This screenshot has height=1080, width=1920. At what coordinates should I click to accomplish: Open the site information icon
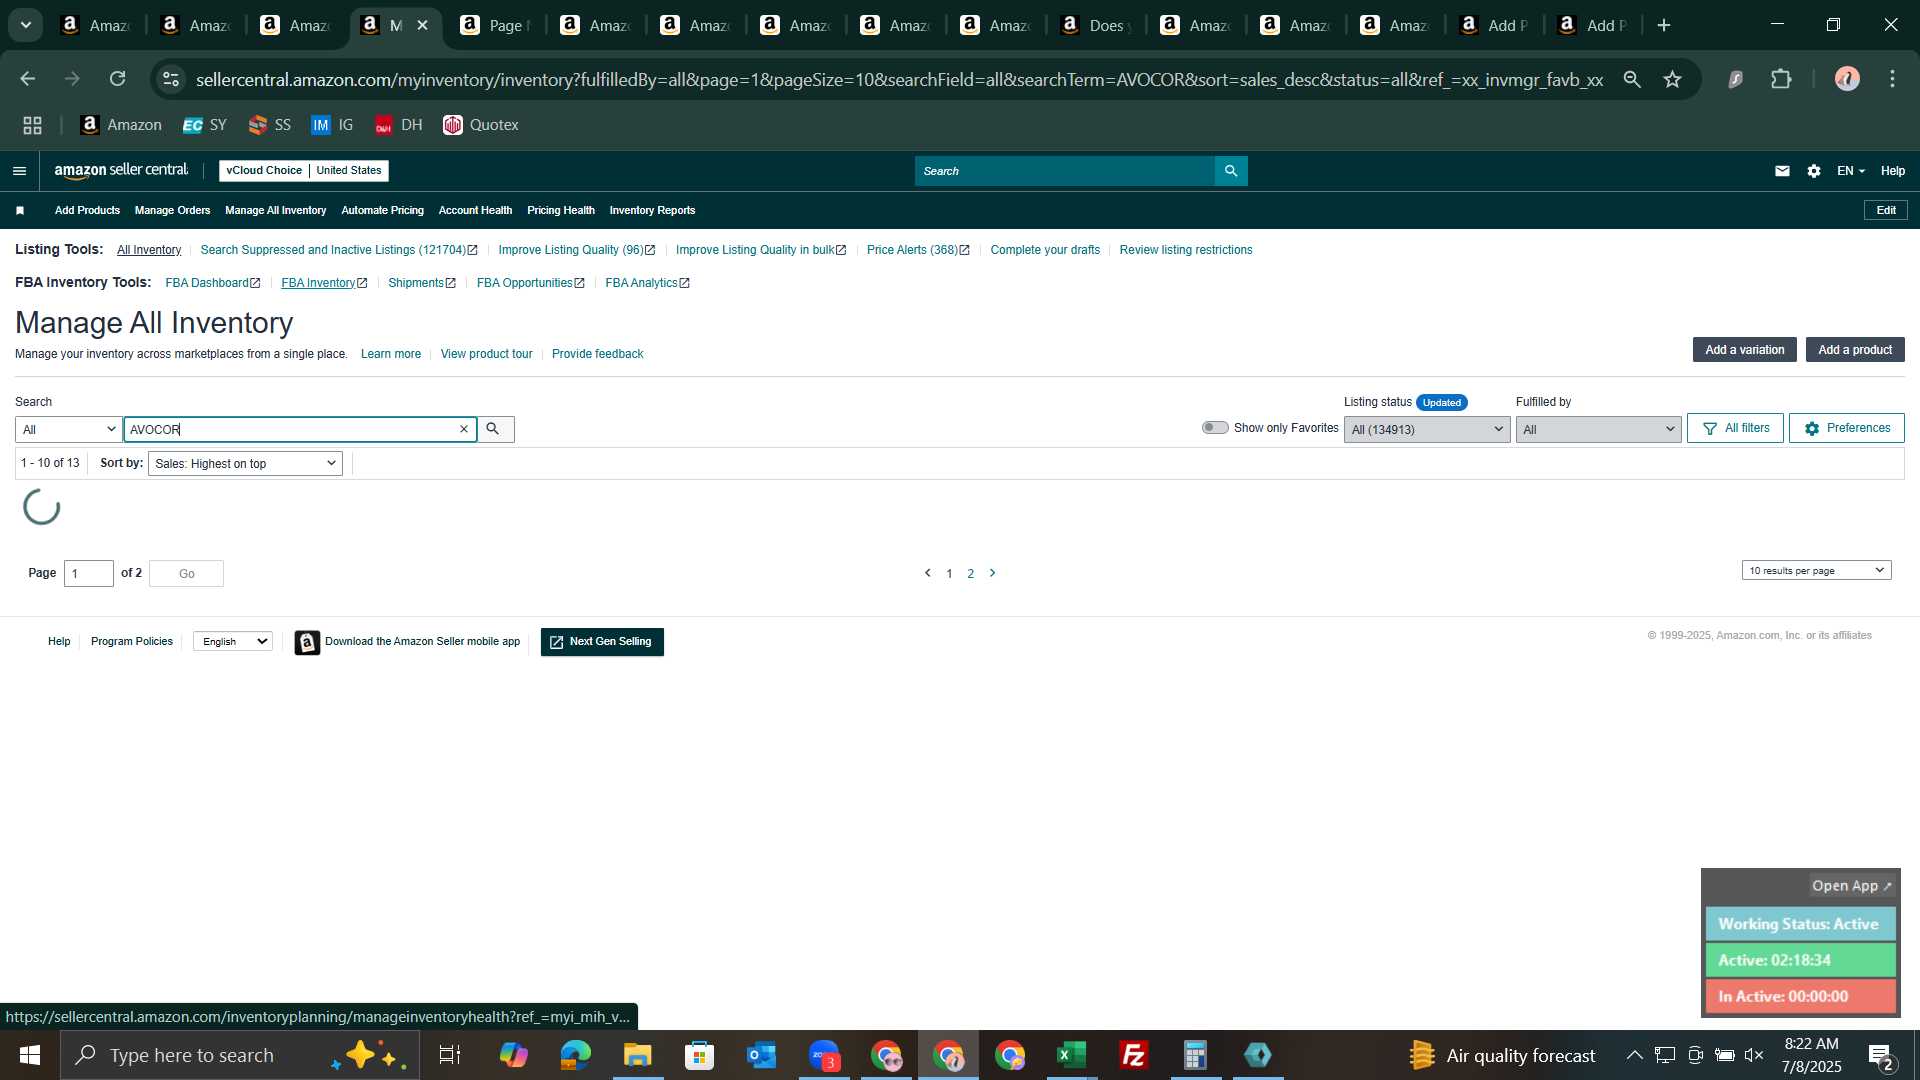click(171, 79)
